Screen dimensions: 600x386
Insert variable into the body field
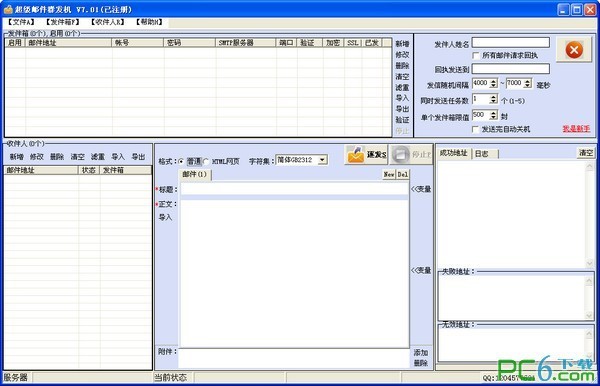pyautogui.click(x=421, y=270)
